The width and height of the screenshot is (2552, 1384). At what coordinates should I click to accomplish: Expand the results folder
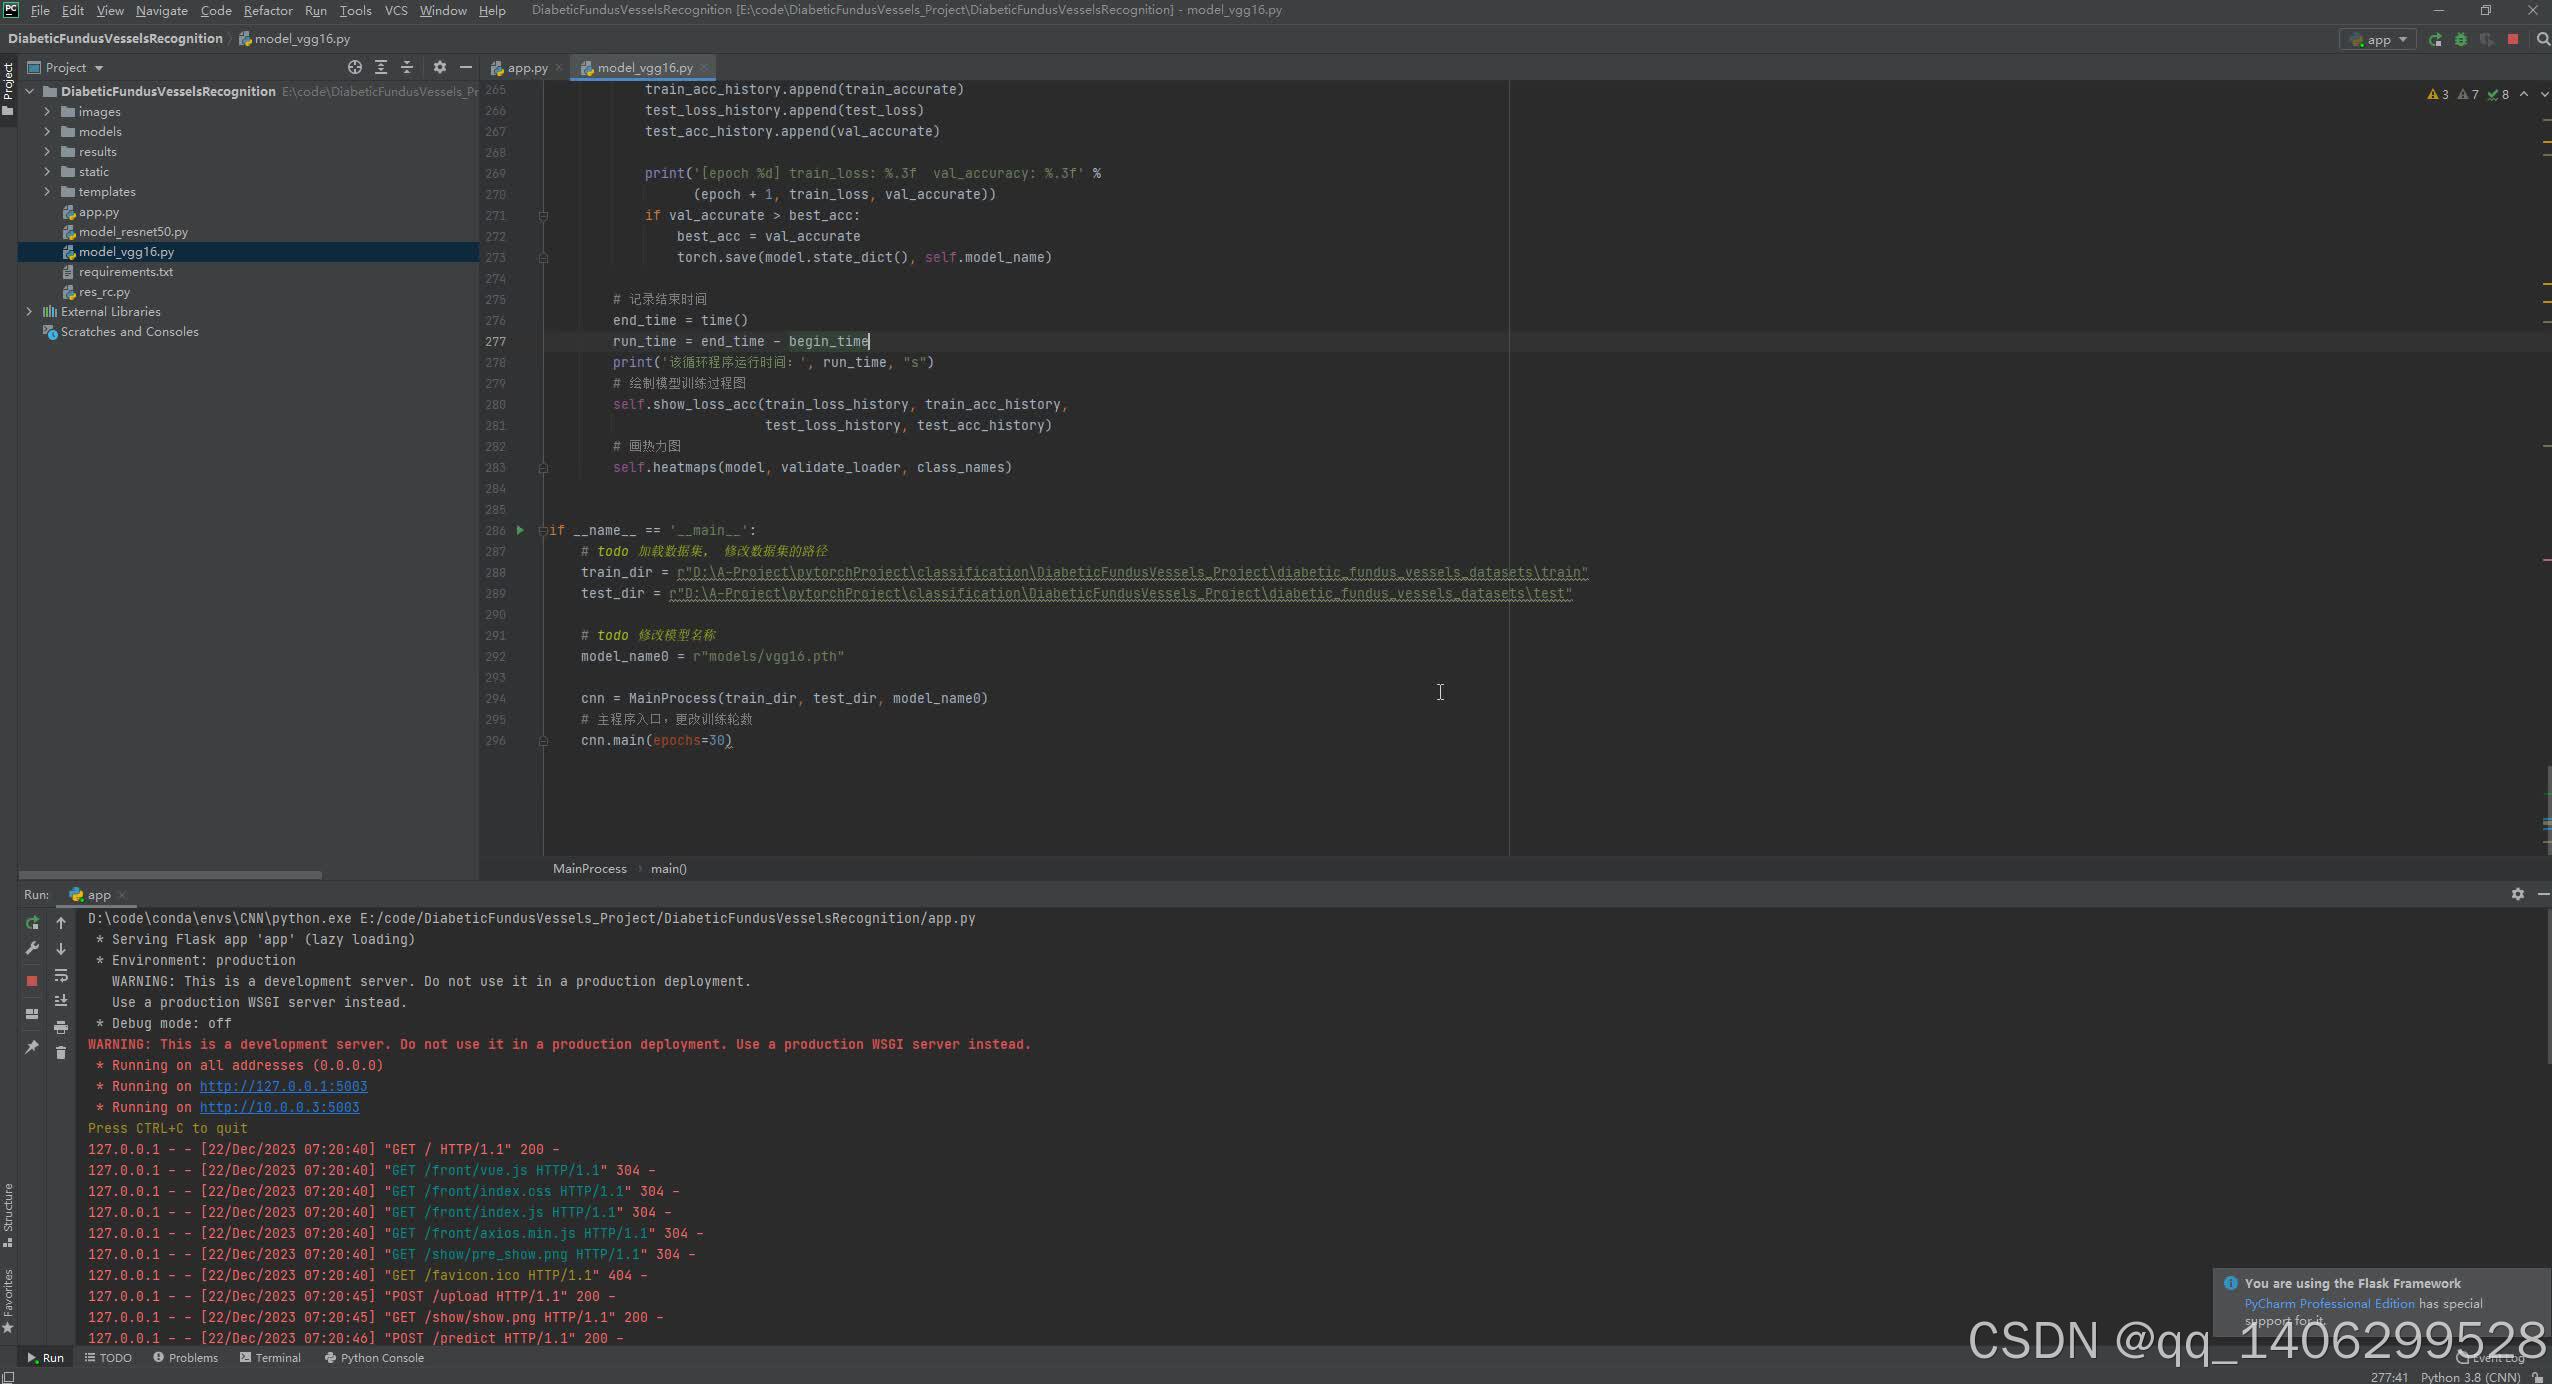click(47, 152)
